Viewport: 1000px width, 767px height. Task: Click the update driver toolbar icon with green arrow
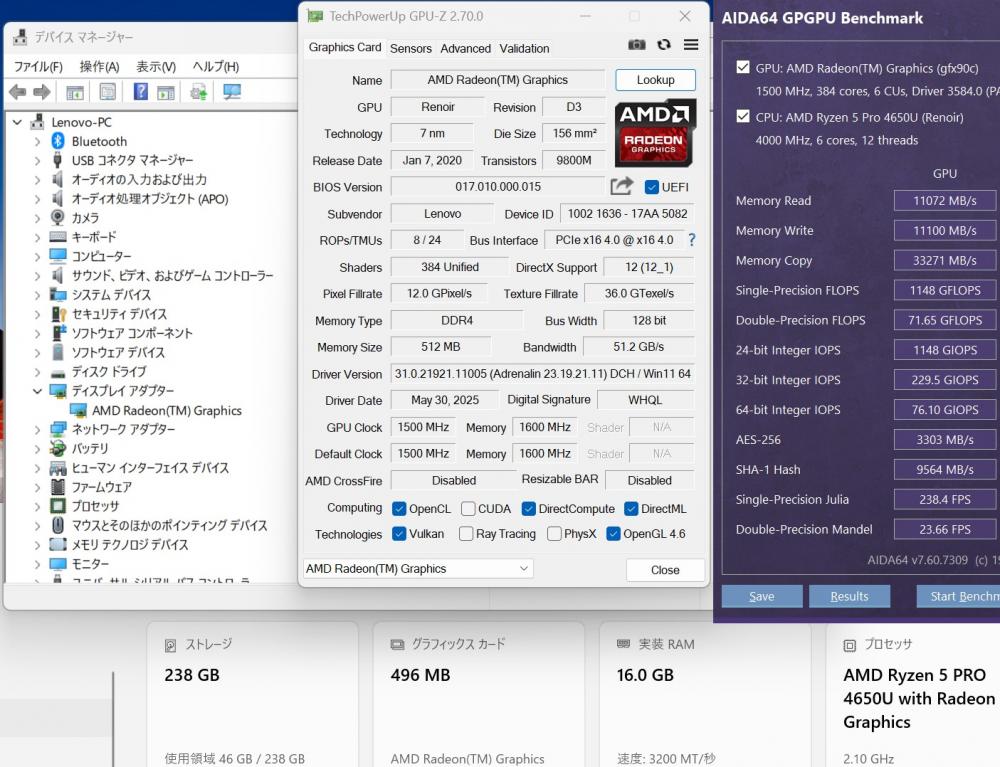(x=198, y=92)
